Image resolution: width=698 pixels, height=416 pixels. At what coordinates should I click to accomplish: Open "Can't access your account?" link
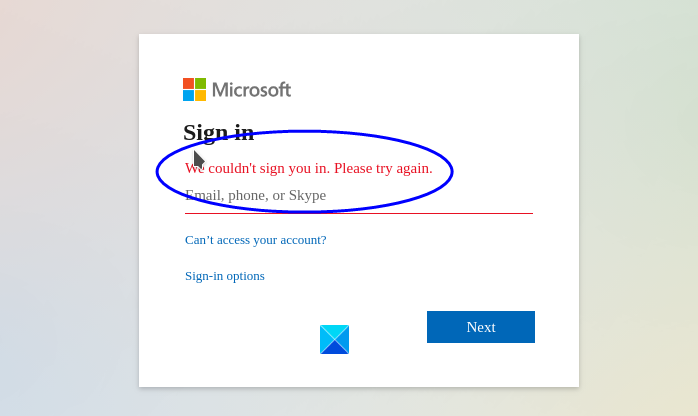[x=255, y=240]
